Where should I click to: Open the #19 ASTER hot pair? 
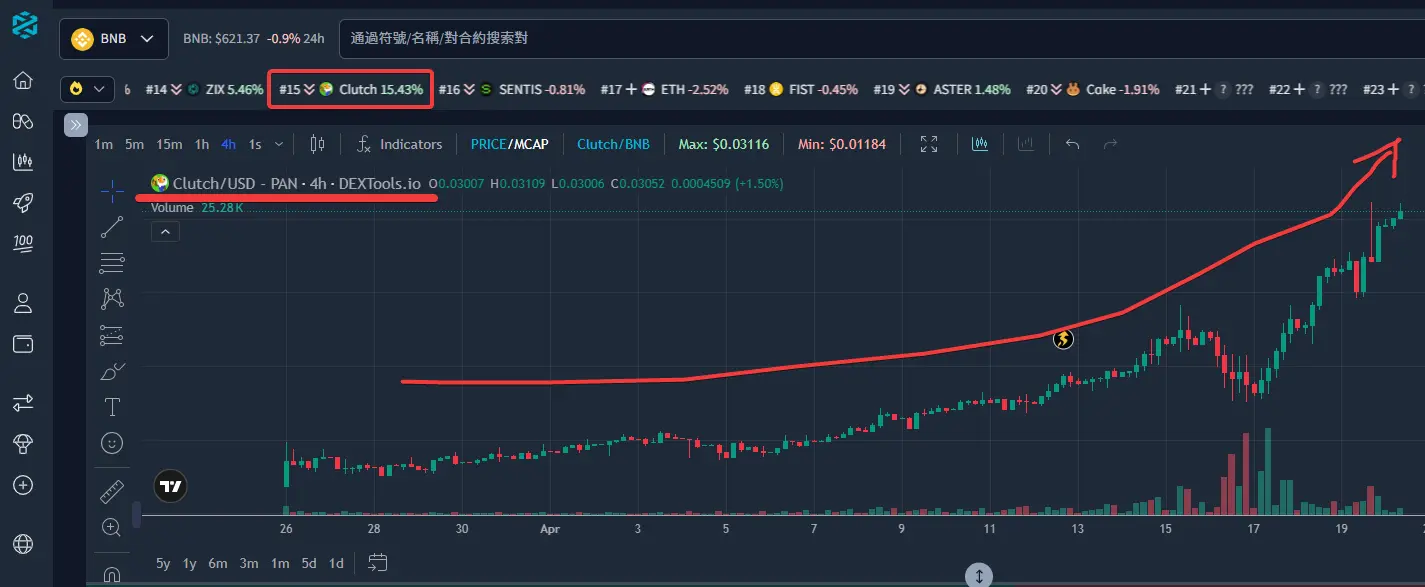(942, 89)
